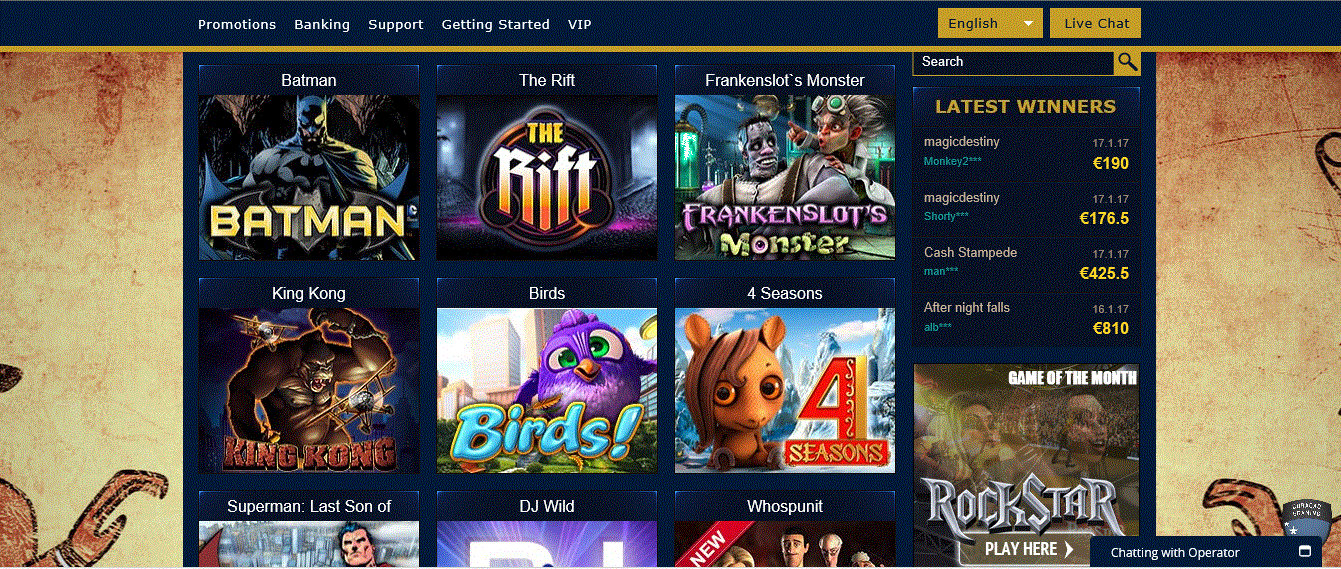The width and height of the screenshot is (1341, 569).
Task: Focus the Search input field
Action: coord(1013,62)
